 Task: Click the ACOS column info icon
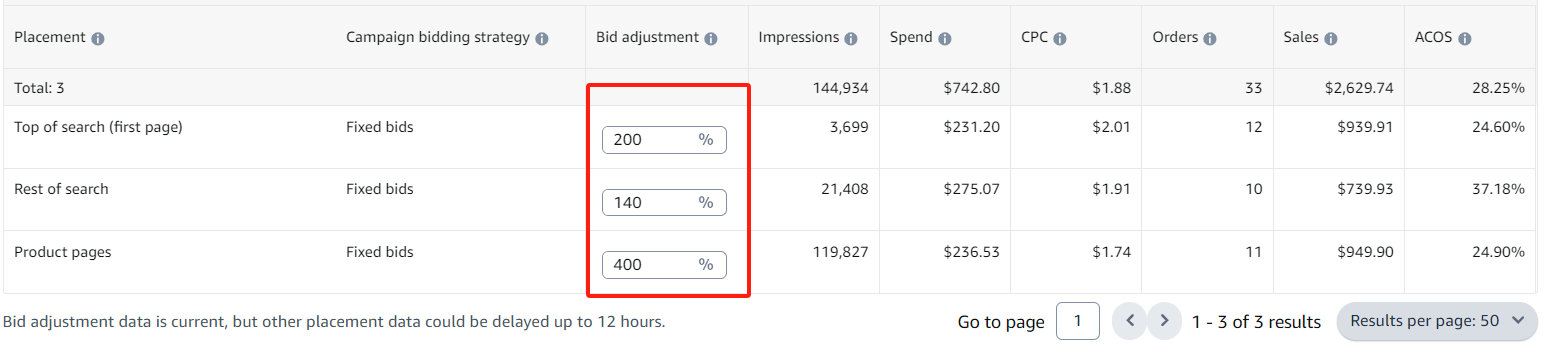(x=1464, y=39)
